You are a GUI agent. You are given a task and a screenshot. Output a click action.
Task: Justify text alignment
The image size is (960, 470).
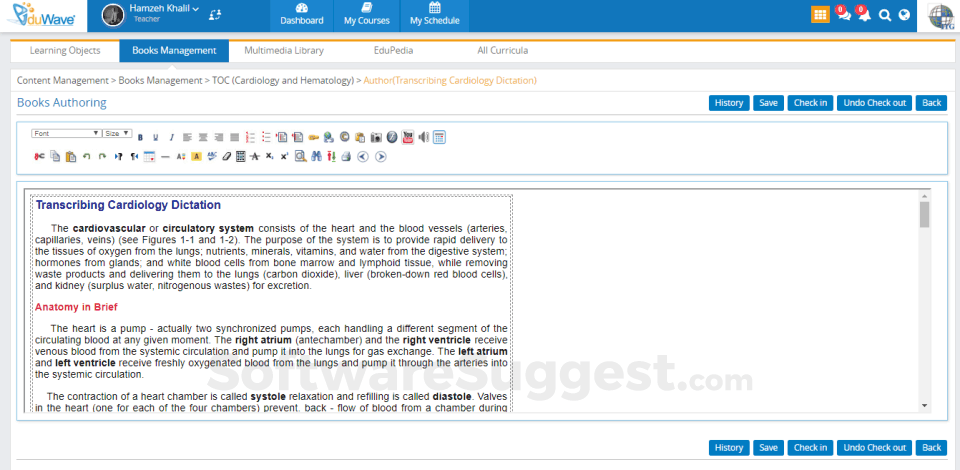[x=234, y=137]
